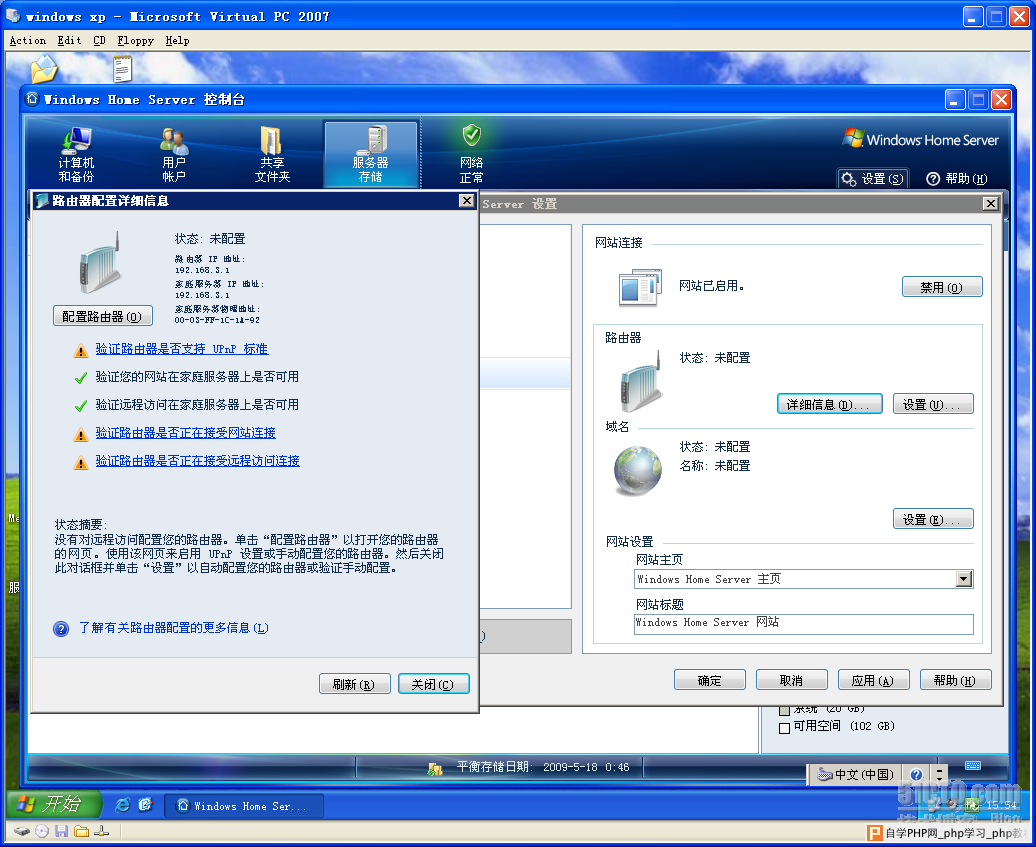
Task: Click the 中文(中国) language bar indicator
Action: point(856,774)
